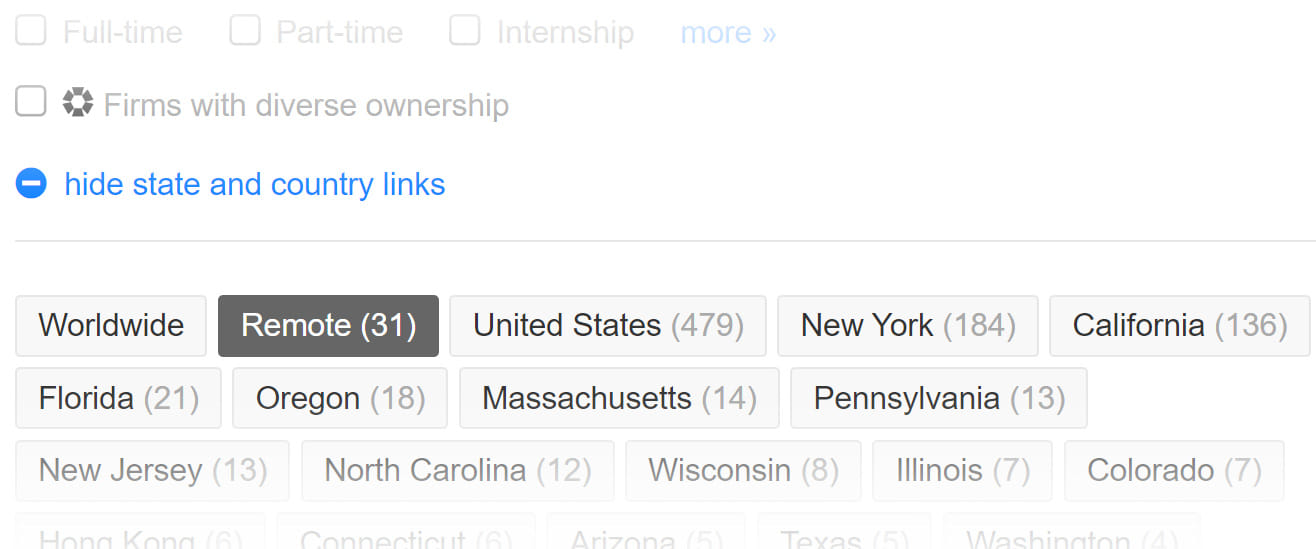The height and width of the screenshot is (549, 1316).
Task: Enable the Full-time checkbox
Action: pos(31,31)
